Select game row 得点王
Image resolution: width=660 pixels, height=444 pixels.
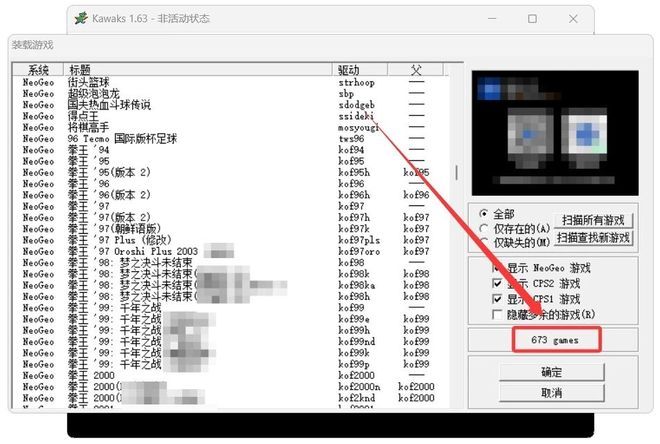(230, 116)
